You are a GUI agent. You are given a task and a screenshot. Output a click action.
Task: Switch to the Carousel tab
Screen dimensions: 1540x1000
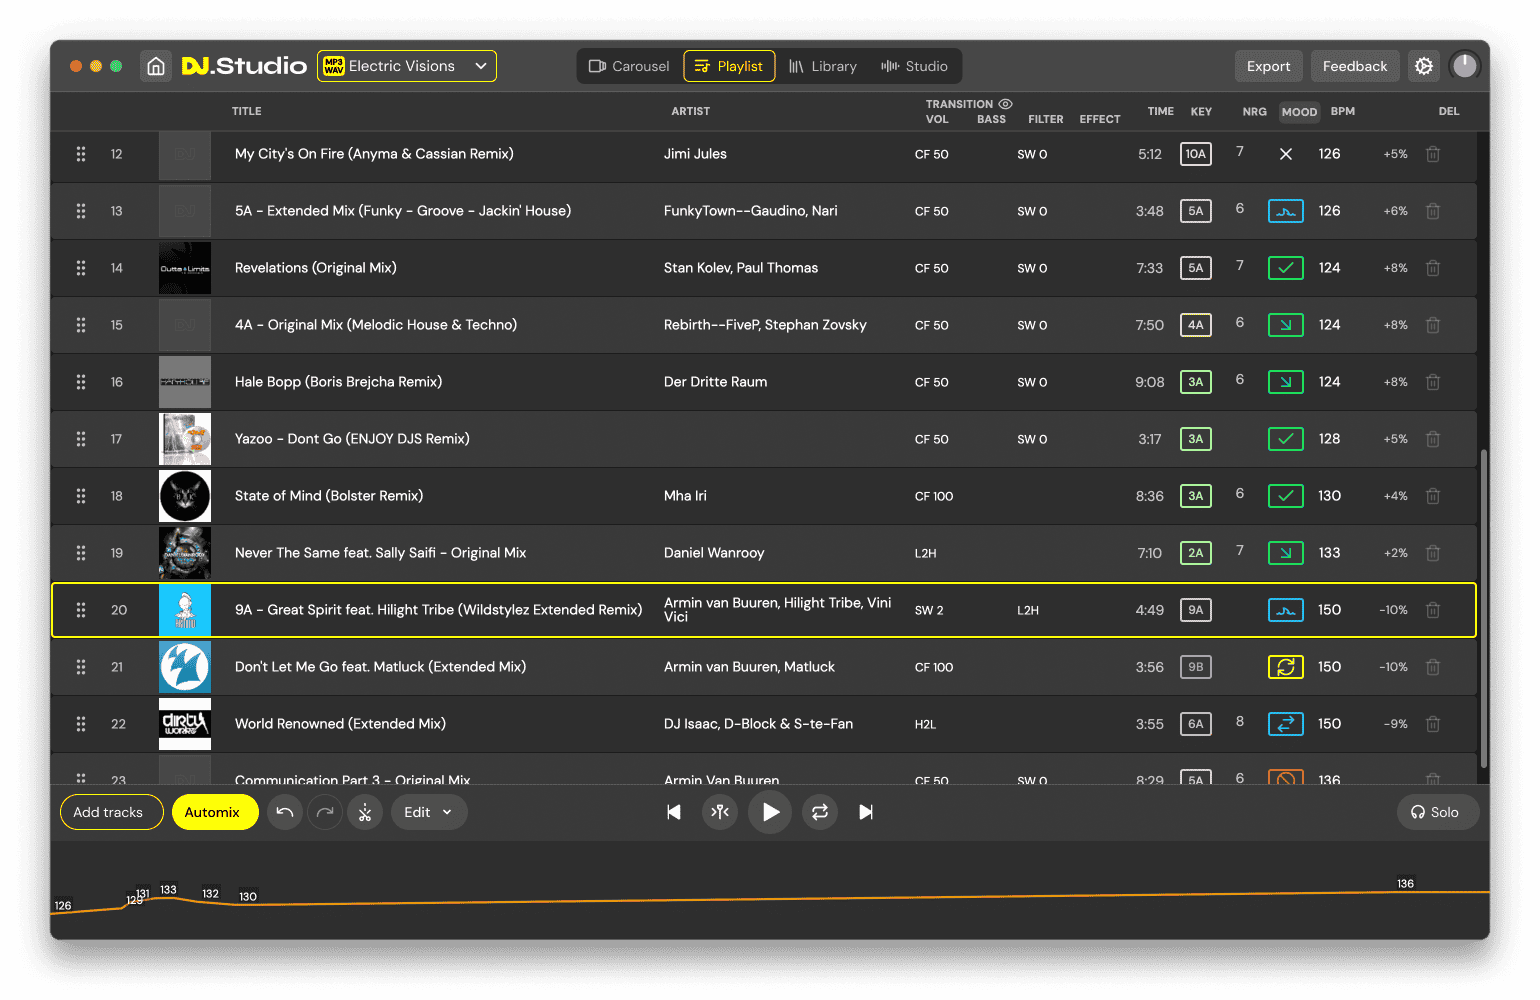pyautogui.click(x=629, y=66)
